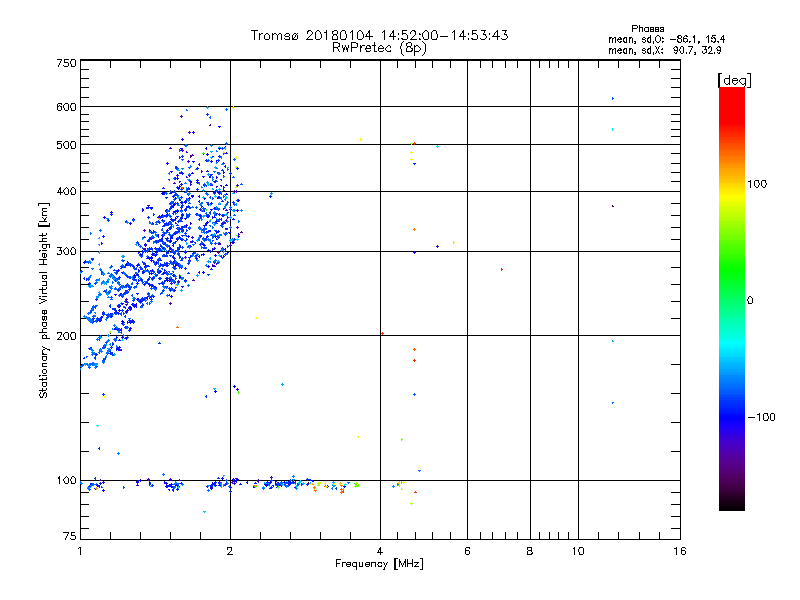Click the 'RwPretec (8p)' subtitle
The height and width of the screenshot is (600, 800).
click(x=379, y=48)
